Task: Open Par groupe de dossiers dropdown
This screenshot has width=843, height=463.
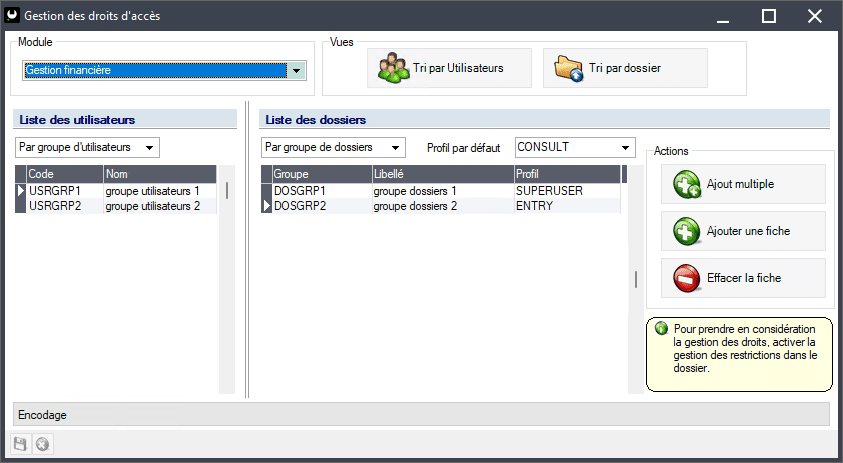Action: point(396,148)
